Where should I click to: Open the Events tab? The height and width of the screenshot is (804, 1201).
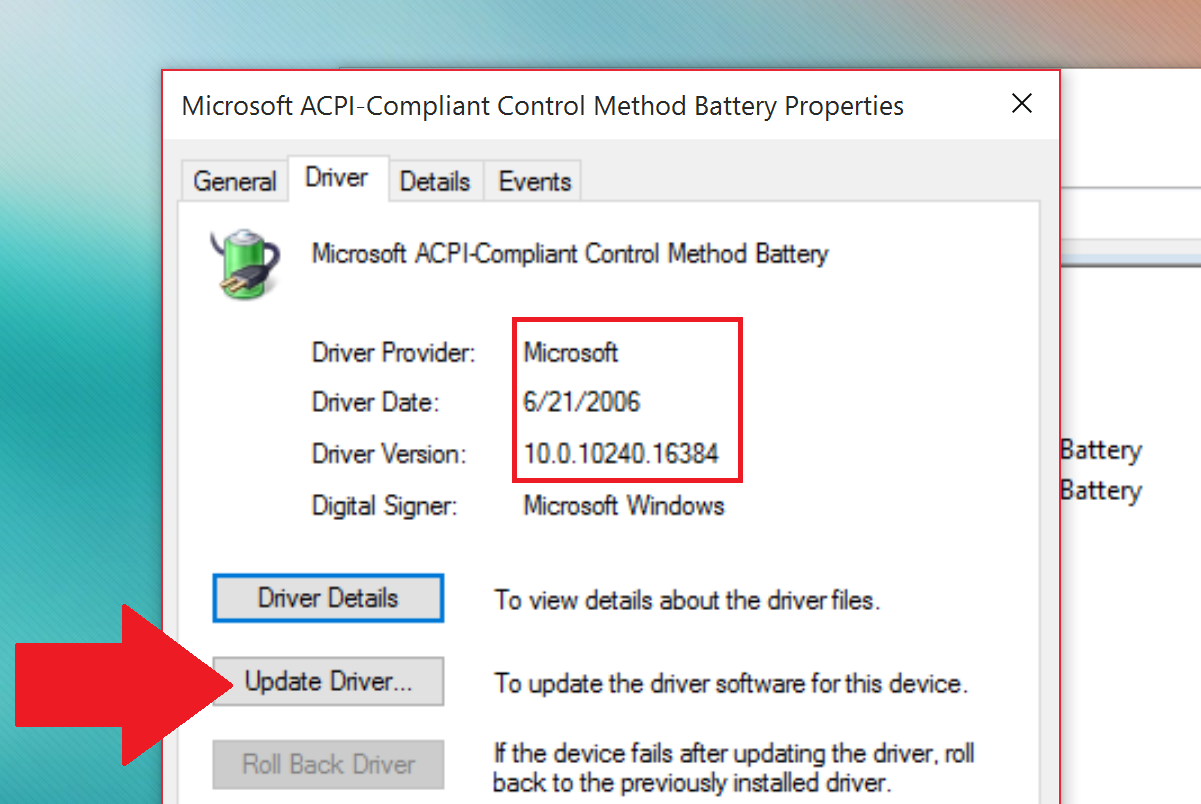pos(534,181)
